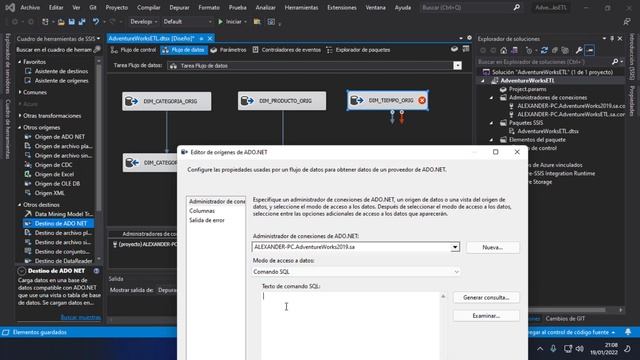
Task: Click Solution Explorer sync refresh icon
Action: [x=544, y=50]
